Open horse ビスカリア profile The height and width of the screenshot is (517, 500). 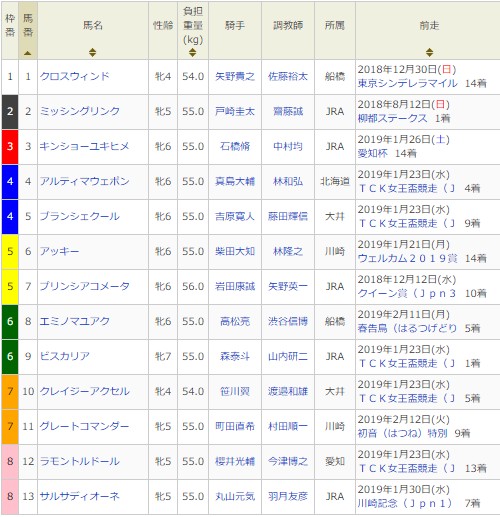pos(65,356)
